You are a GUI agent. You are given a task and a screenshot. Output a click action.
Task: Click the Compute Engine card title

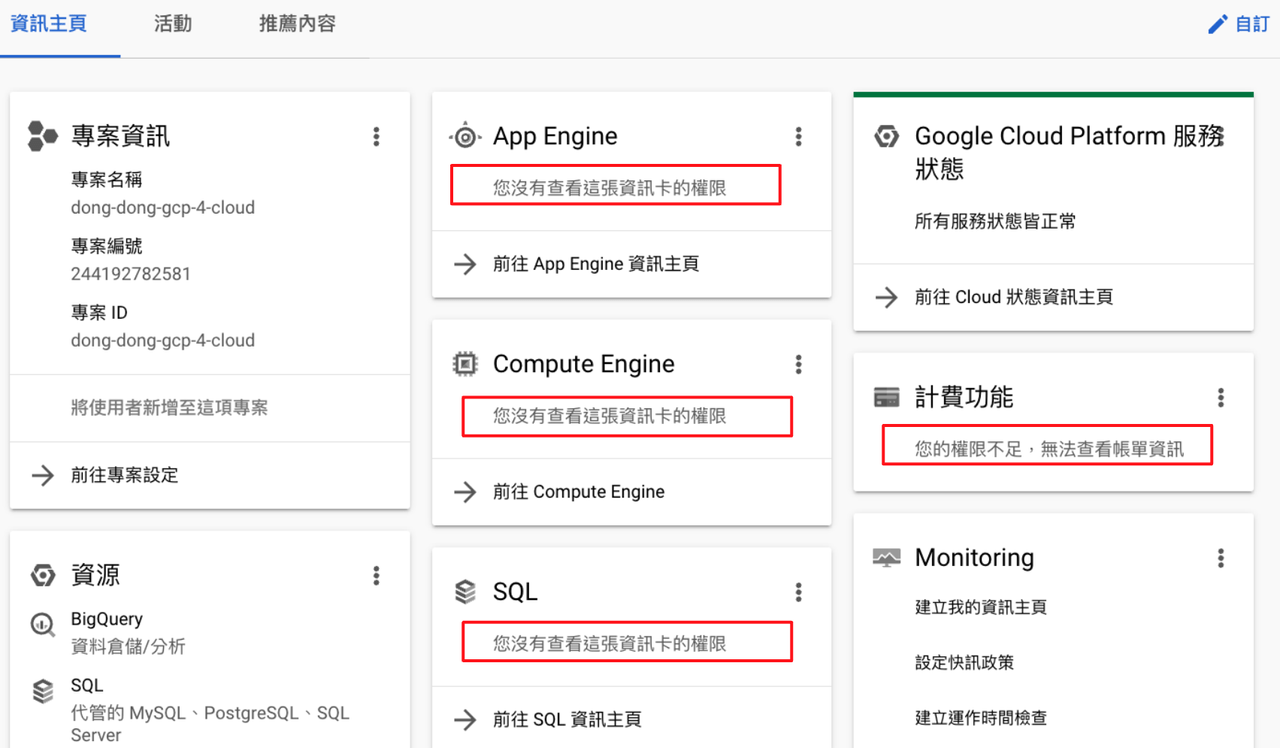[584, 364]
